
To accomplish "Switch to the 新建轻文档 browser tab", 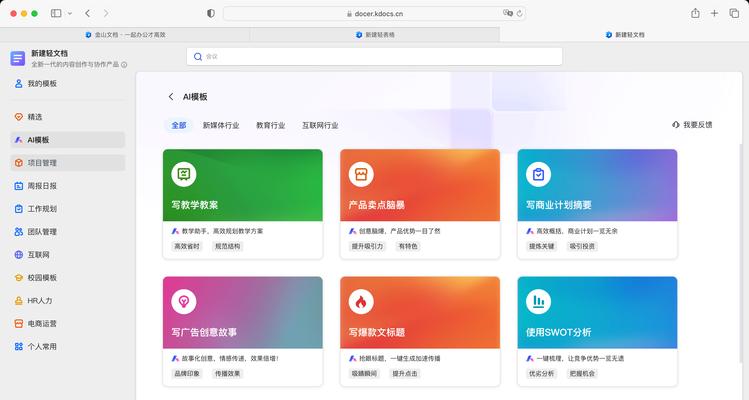I will click(x=624, y=34).
